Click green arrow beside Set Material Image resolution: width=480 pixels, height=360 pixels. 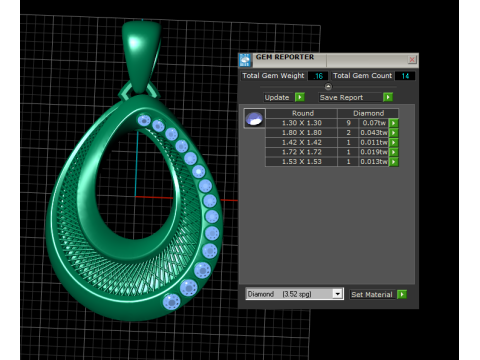pyautogui.click(x=402, y=294)
